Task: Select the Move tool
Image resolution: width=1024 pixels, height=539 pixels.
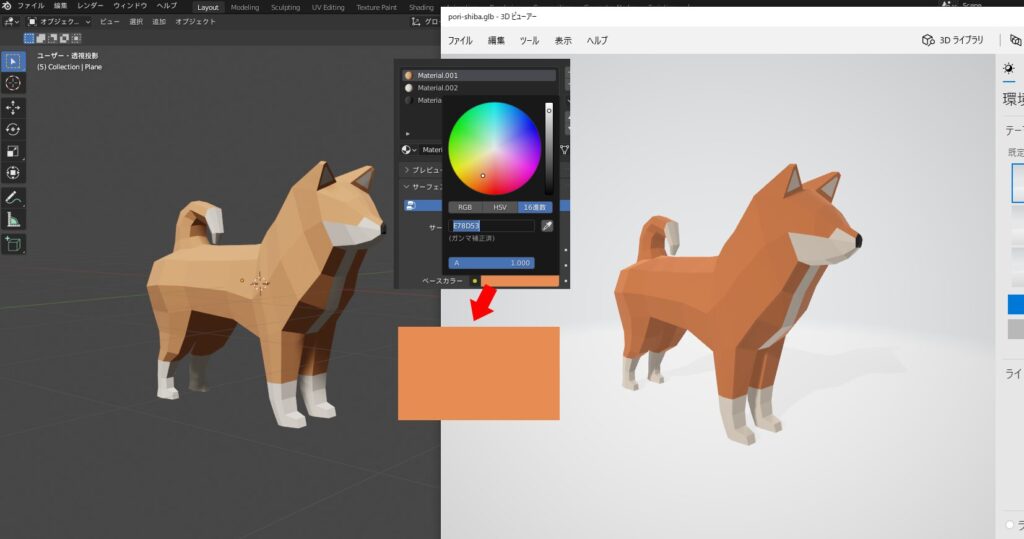Action: tap(14, 107)
